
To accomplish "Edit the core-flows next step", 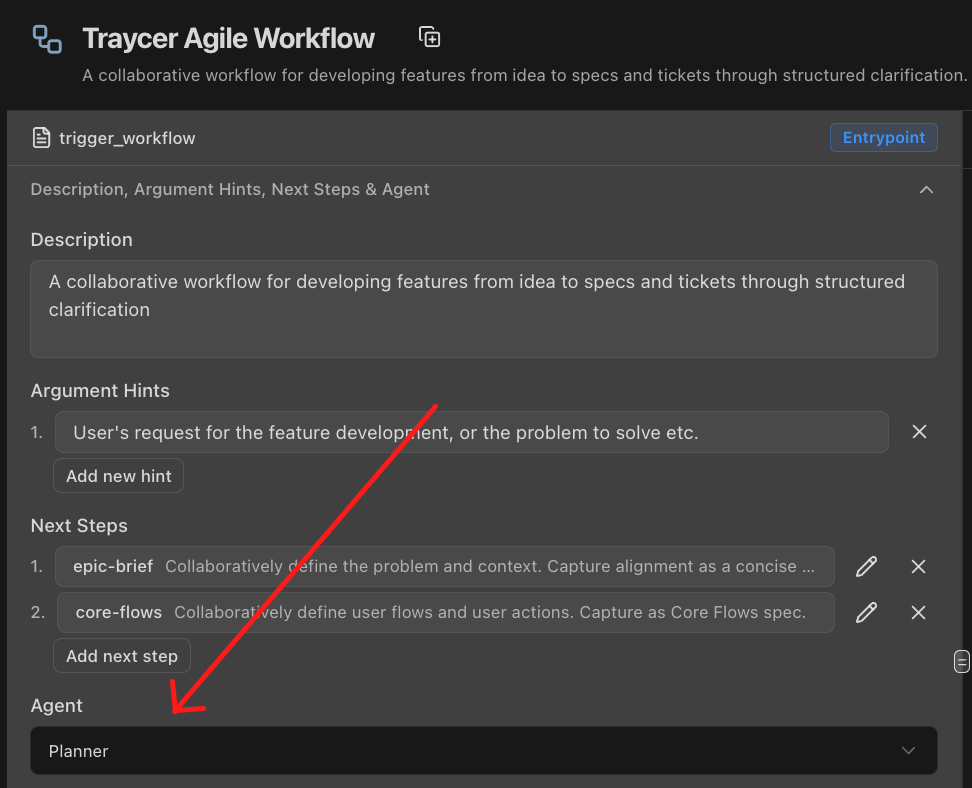I will 866,612.
